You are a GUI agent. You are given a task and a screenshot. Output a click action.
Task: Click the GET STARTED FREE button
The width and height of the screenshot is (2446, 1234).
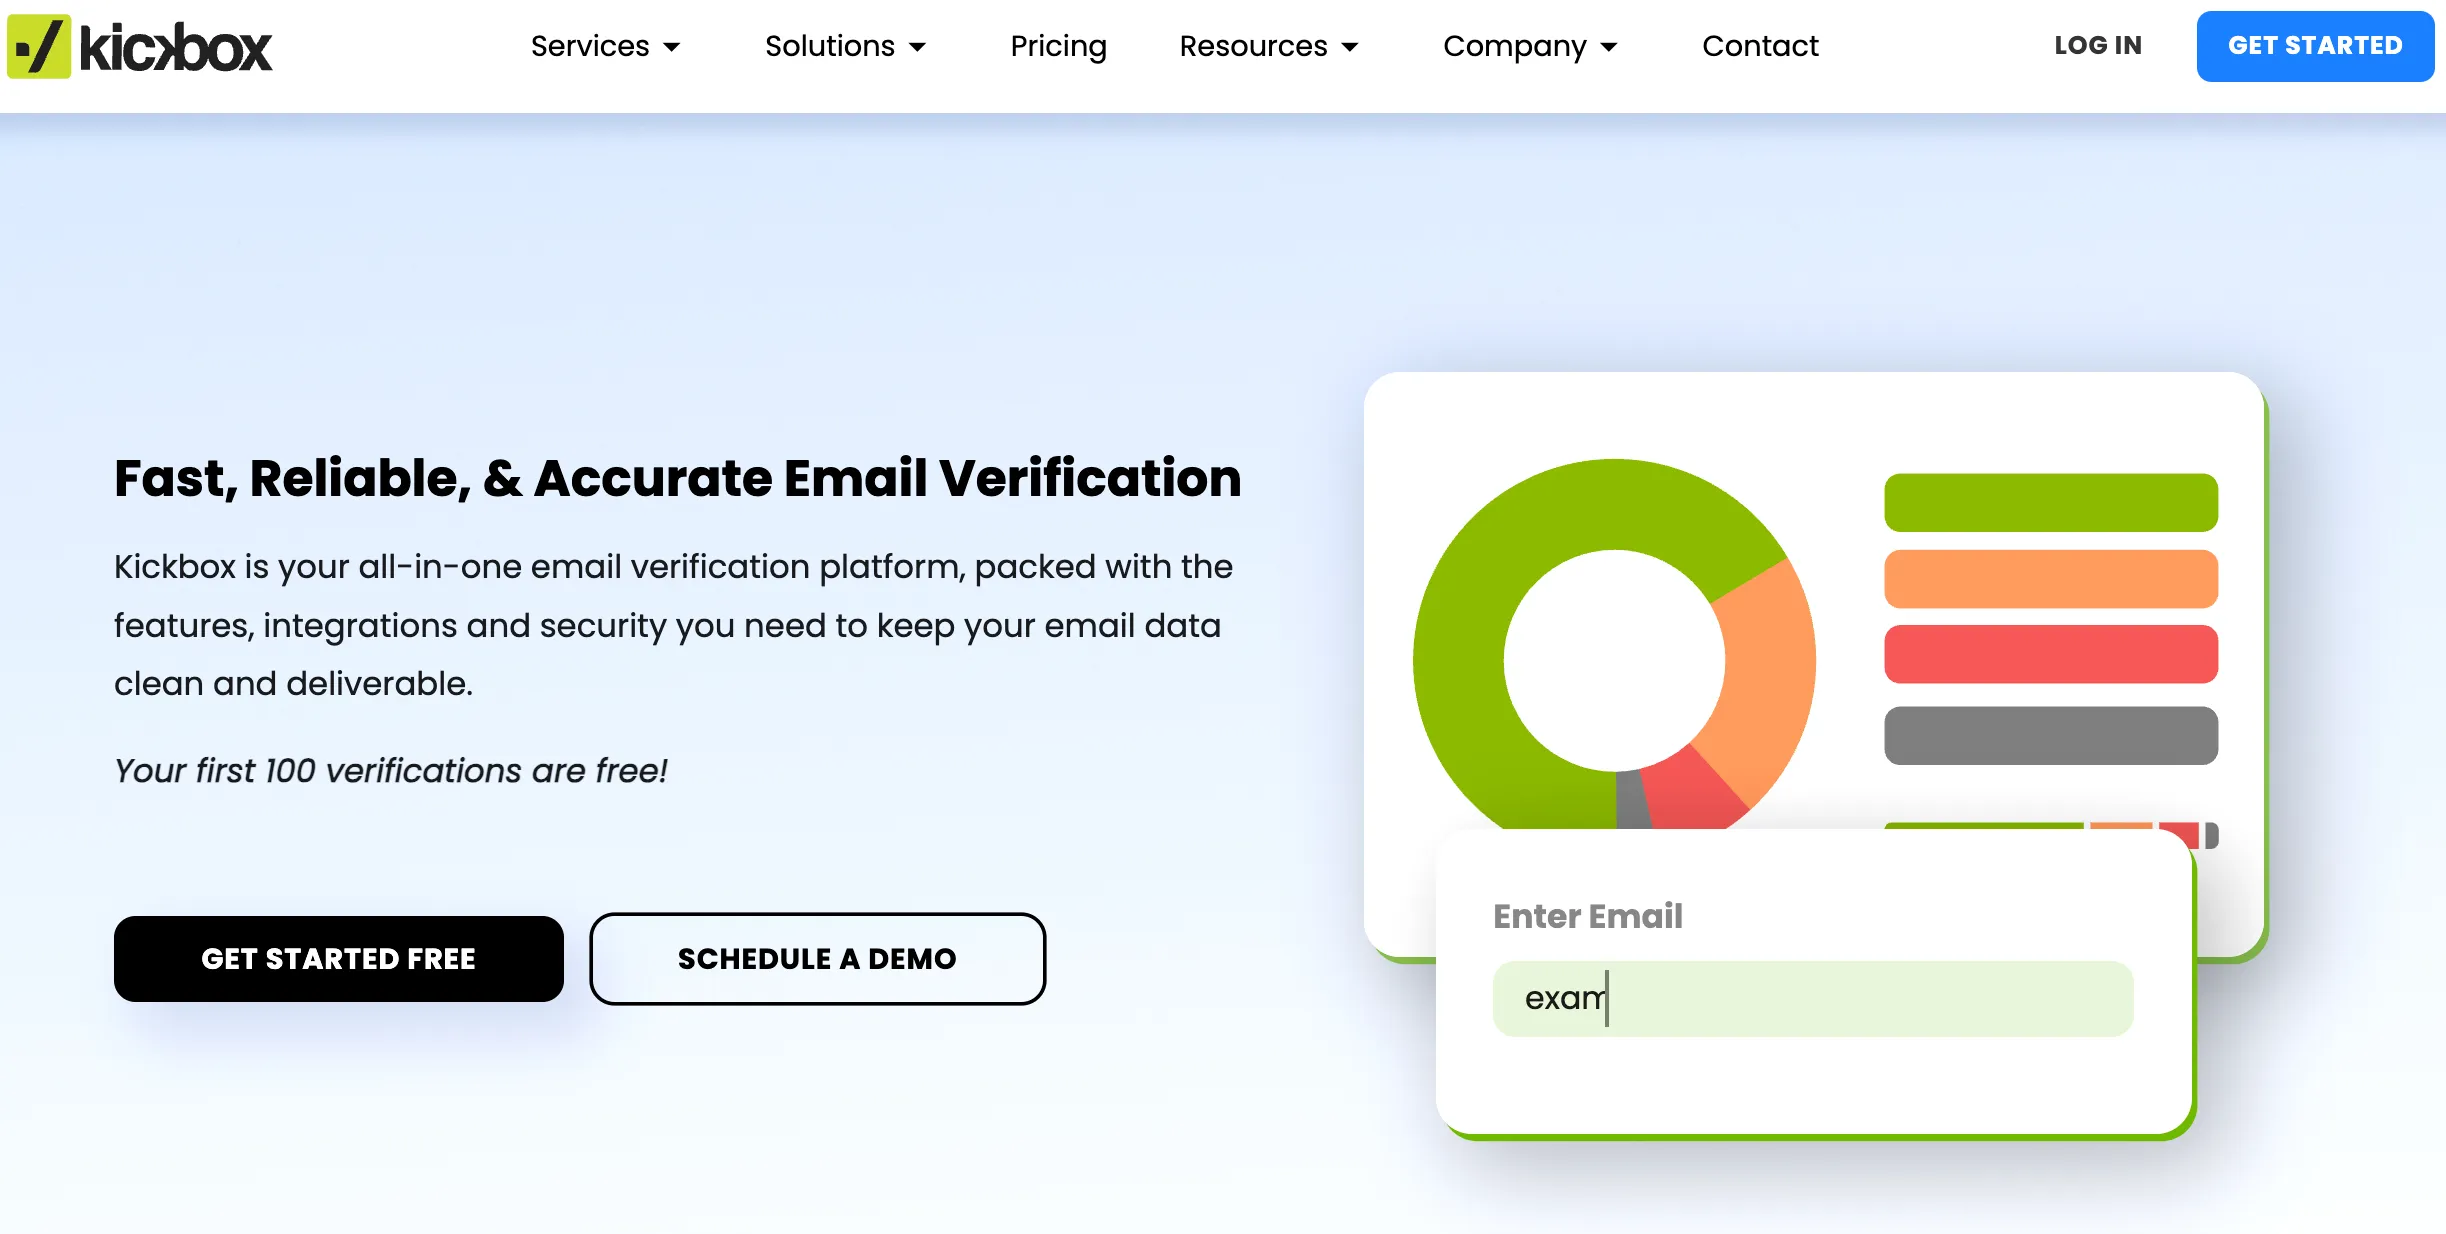338,958
